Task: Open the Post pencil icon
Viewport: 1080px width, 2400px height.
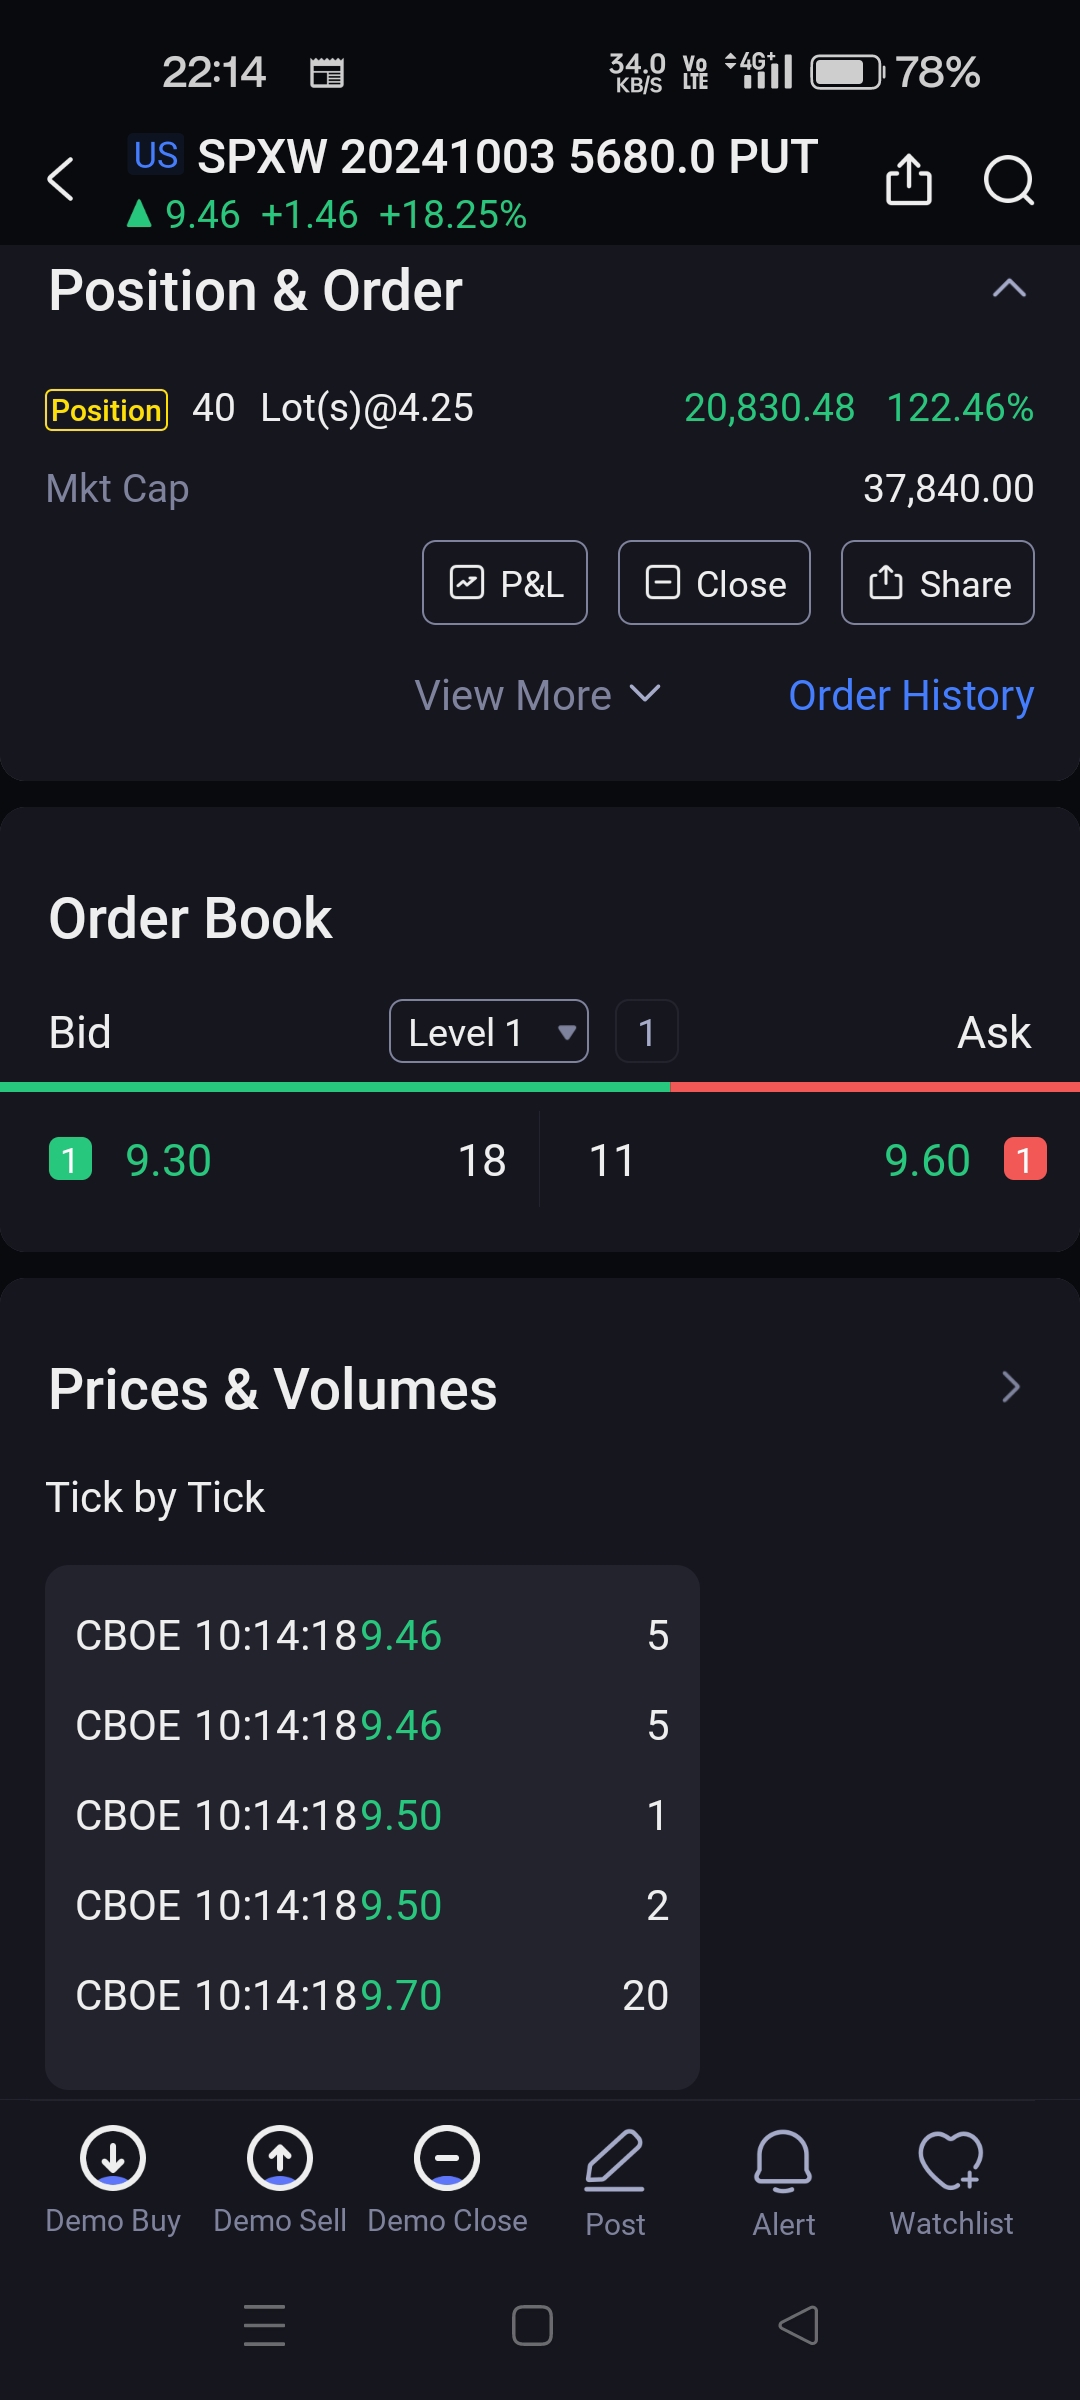Action: pos(614,2162)
